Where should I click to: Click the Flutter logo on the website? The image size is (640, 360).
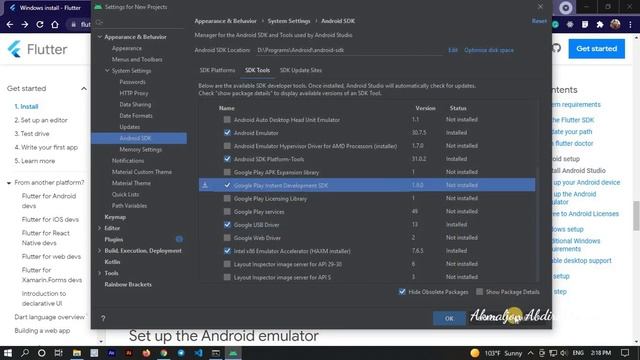coord(37,49)
